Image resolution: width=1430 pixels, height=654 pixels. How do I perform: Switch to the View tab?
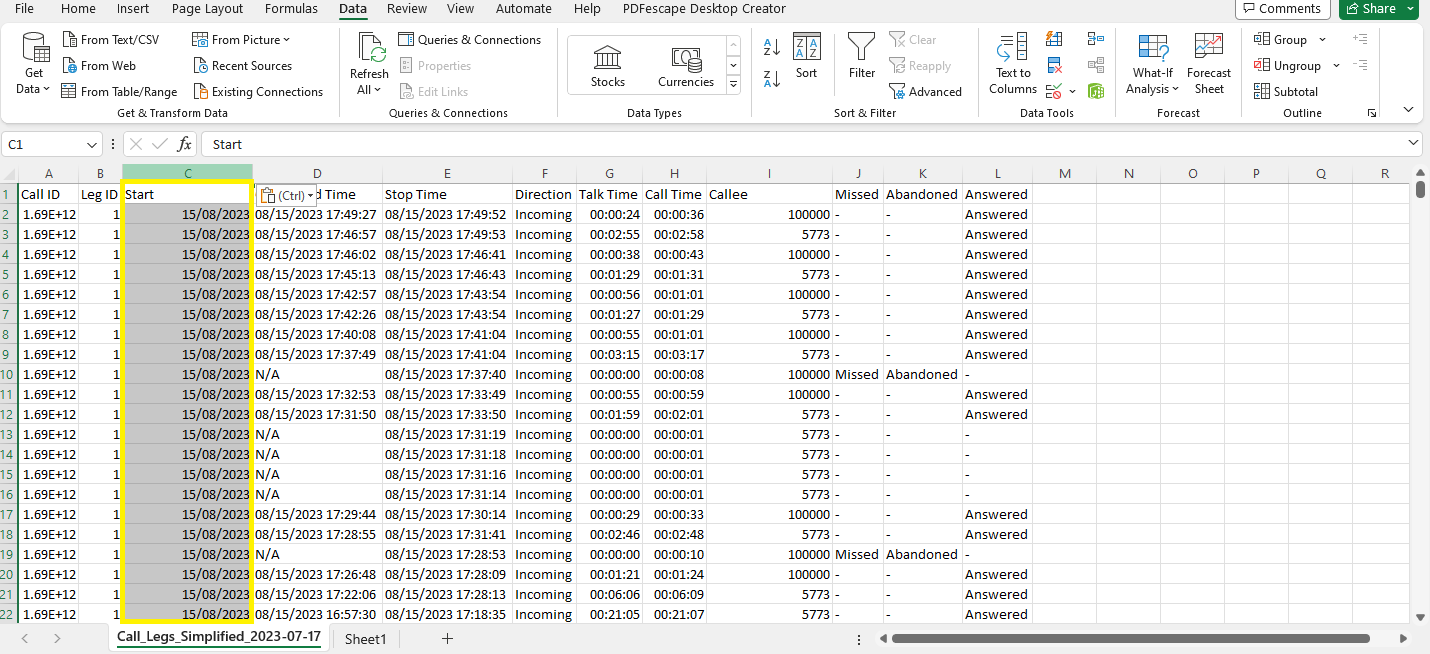(461, 9)
